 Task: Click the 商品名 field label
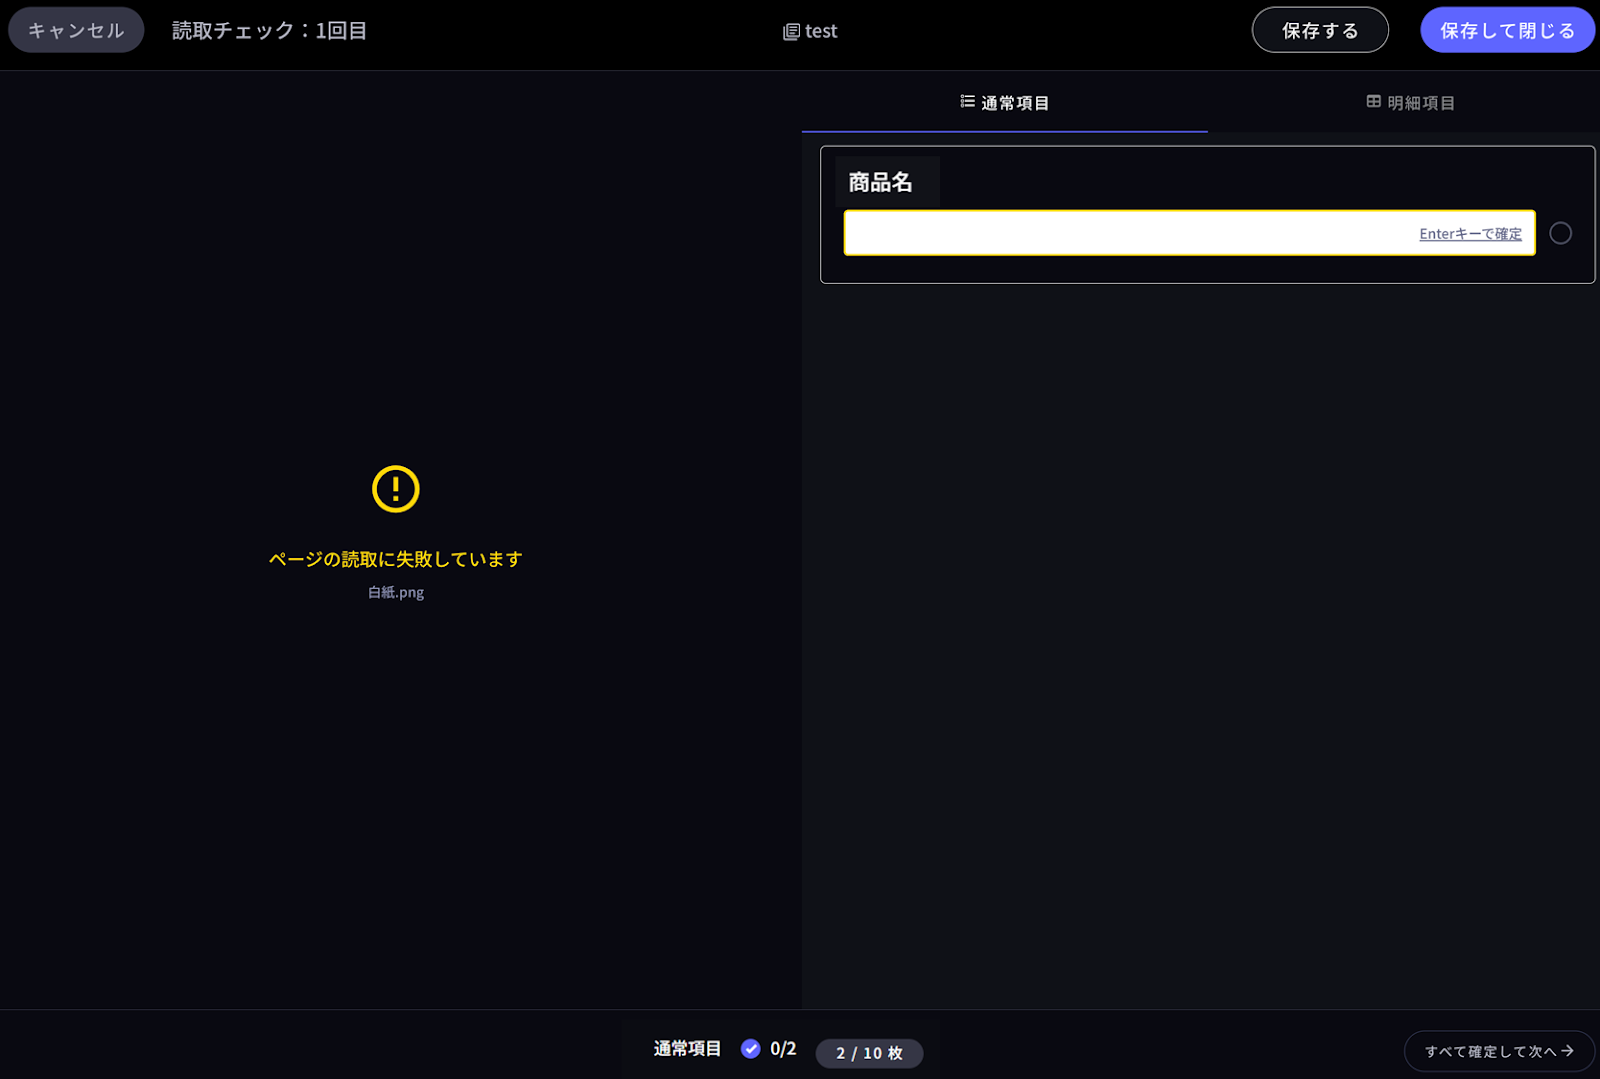point(880,182)
